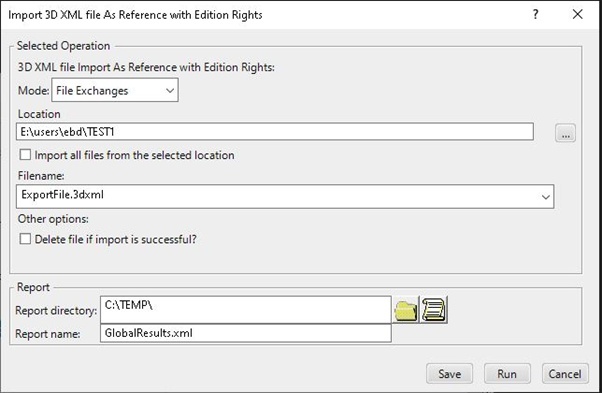This screenshot has width=602, height=393.
Task: Click the Report group label
Action: pos(33,287)
